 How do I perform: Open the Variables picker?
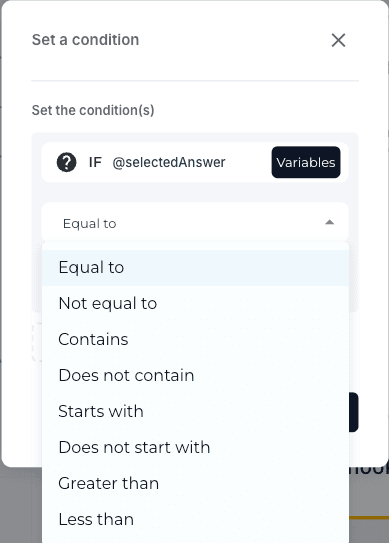point(306,162)
